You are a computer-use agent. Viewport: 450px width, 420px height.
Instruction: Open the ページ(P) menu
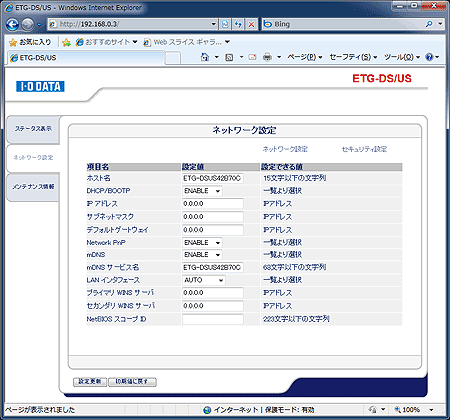[x=305, y=57]
